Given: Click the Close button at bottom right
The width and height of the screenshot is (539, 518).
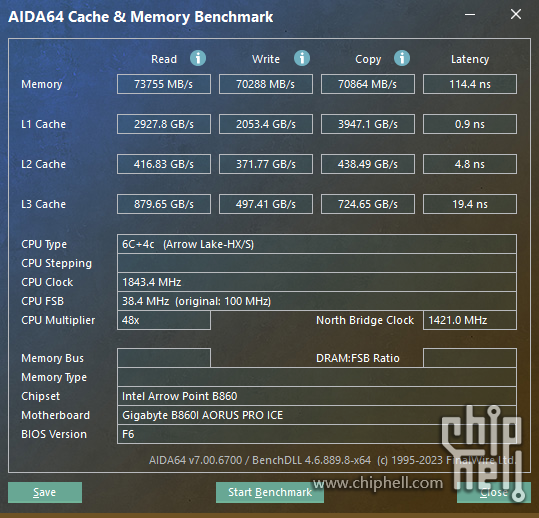Looking at the screenshot, I should tap(494, 492).
